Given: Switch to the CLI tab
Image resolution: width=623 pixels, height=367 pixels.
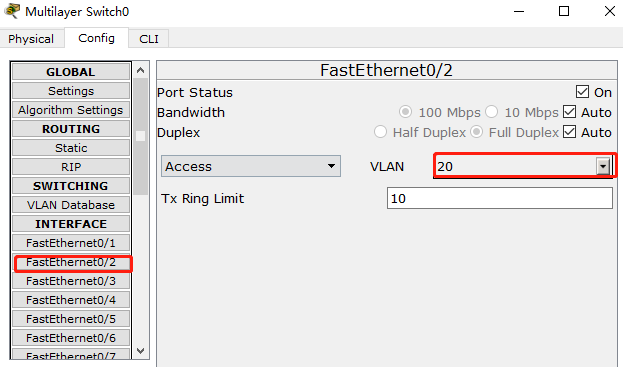Looking at the screenshot, I should coord(149,39).
